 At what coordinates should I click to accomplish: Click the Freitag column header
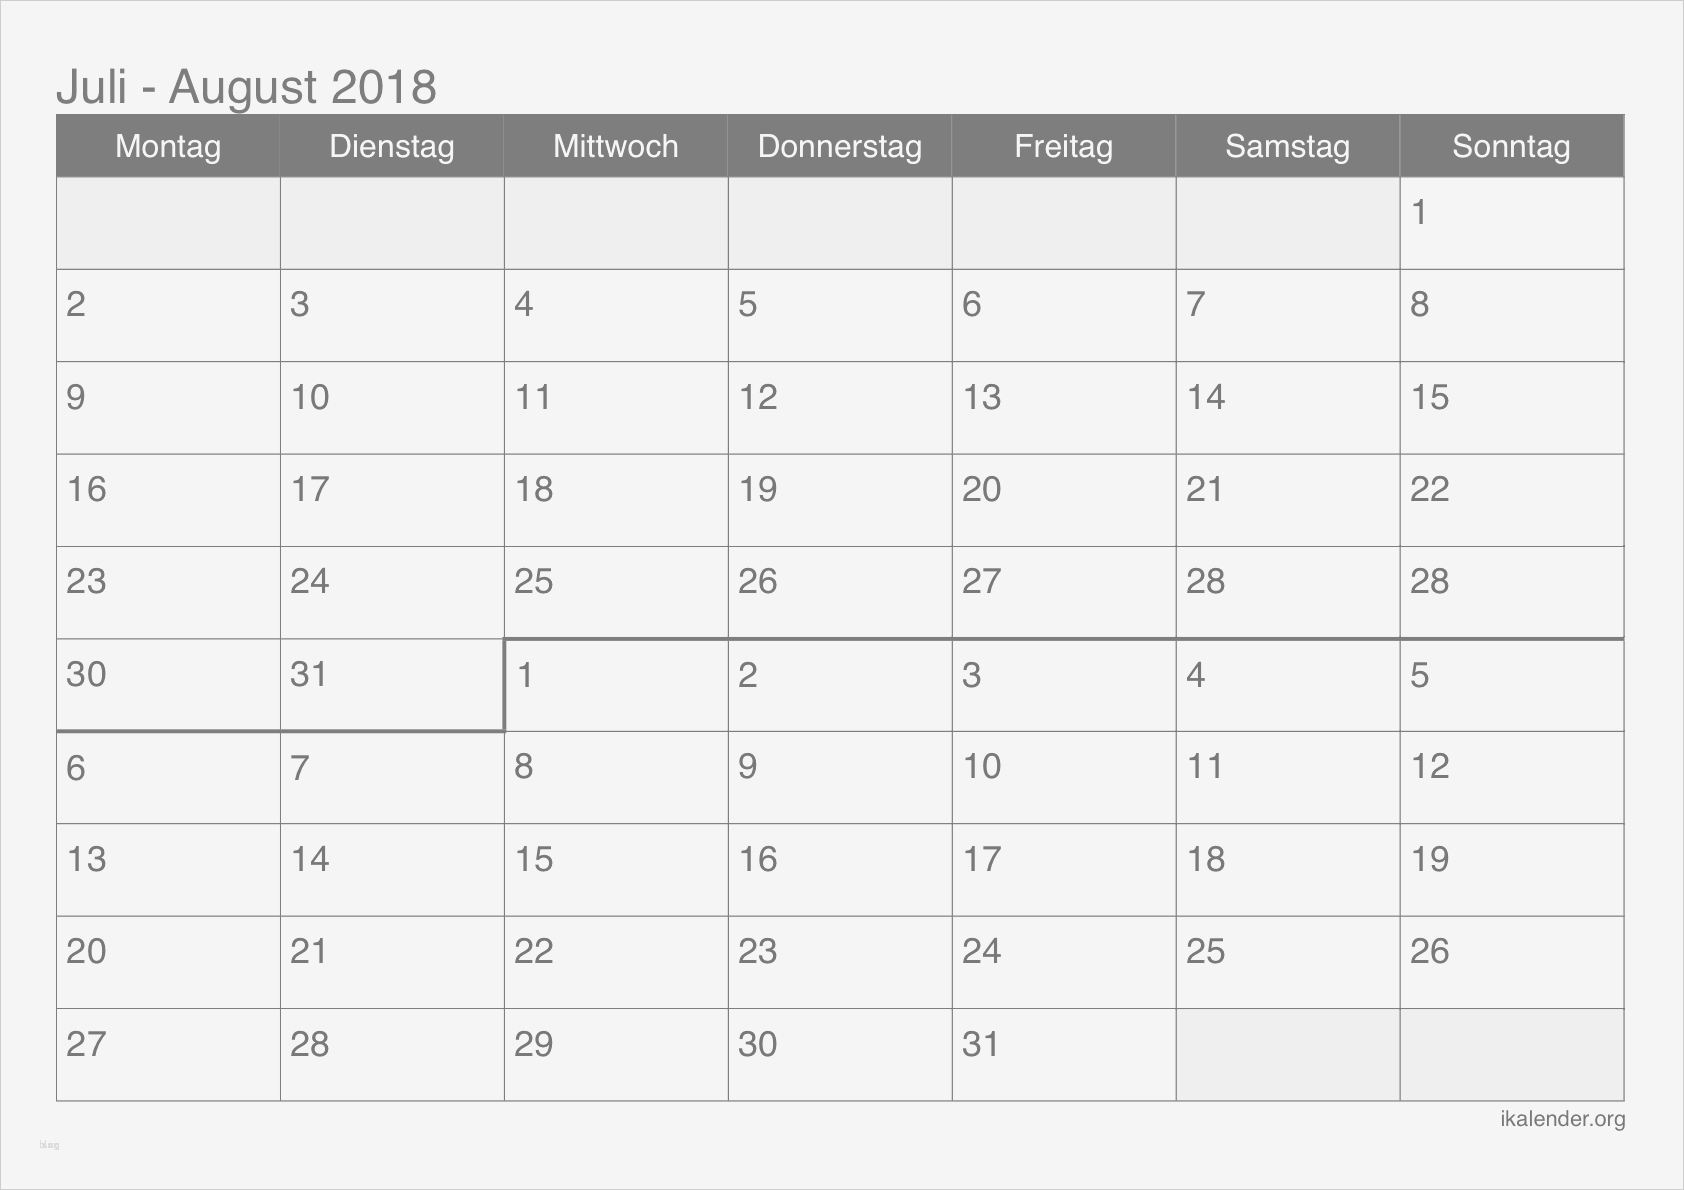coord(1064,147)
